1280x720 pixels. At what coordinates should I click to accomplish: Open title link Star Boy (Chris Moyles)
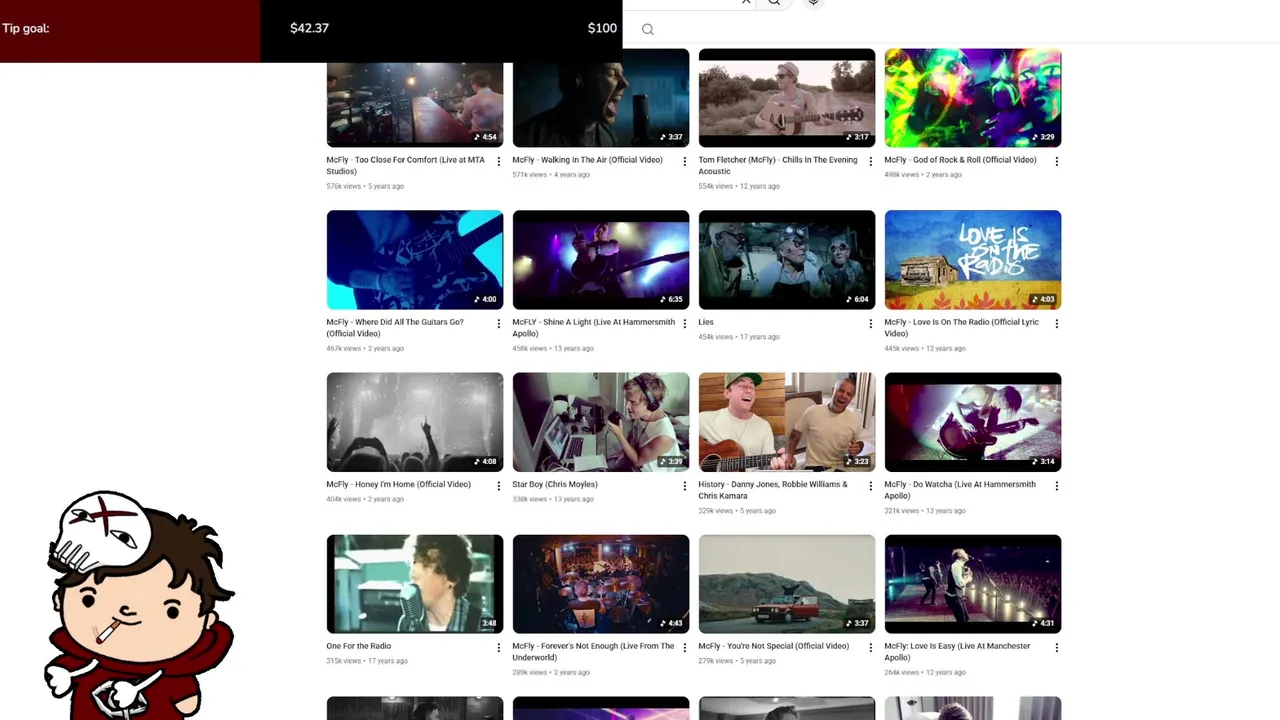pyautogui.click(x=555, y=484)
